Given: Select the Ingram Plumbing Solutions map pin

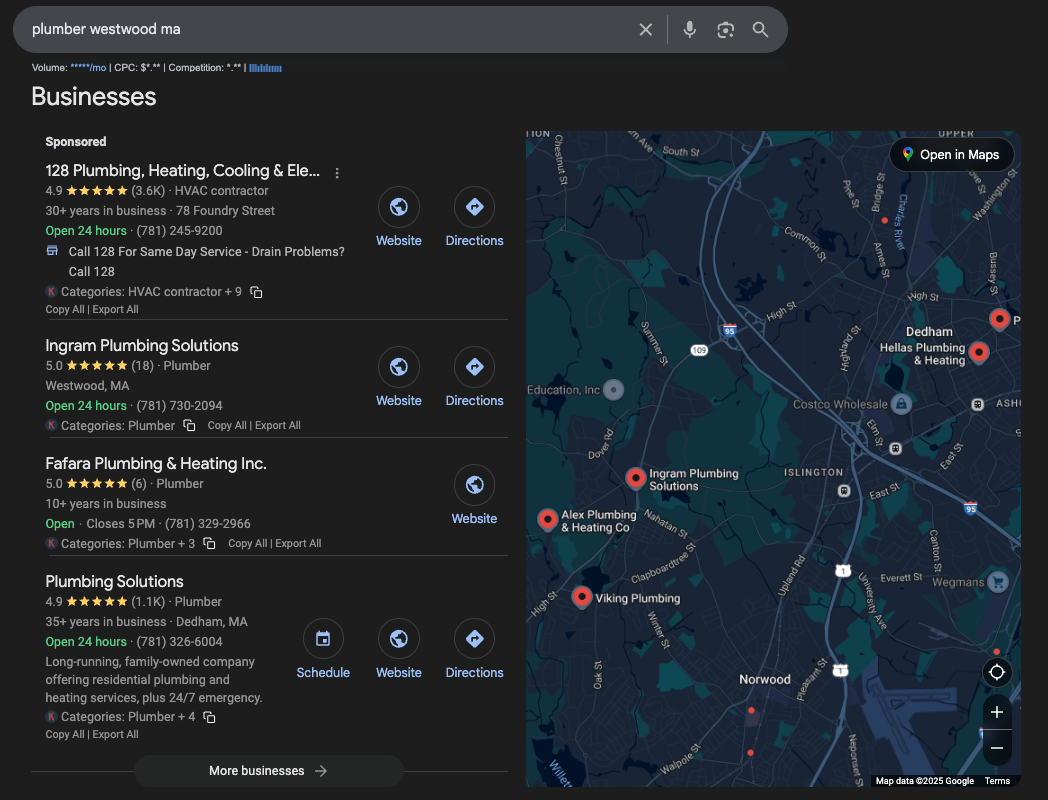Looking at the screenshot, I should click(x=636, y=479).
